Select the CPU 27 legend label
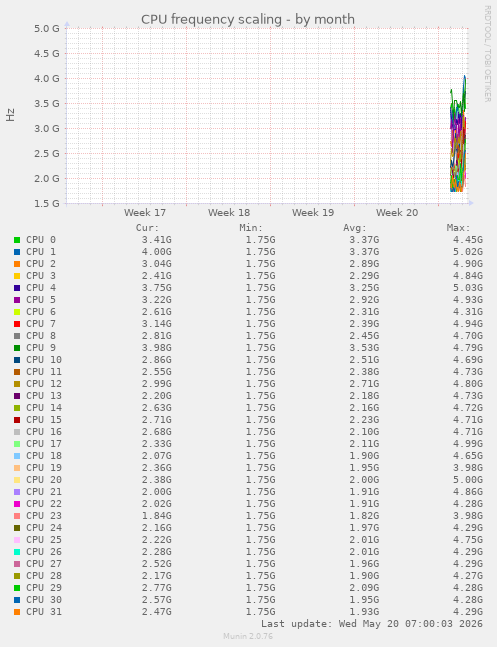 (x=44, y=563)
